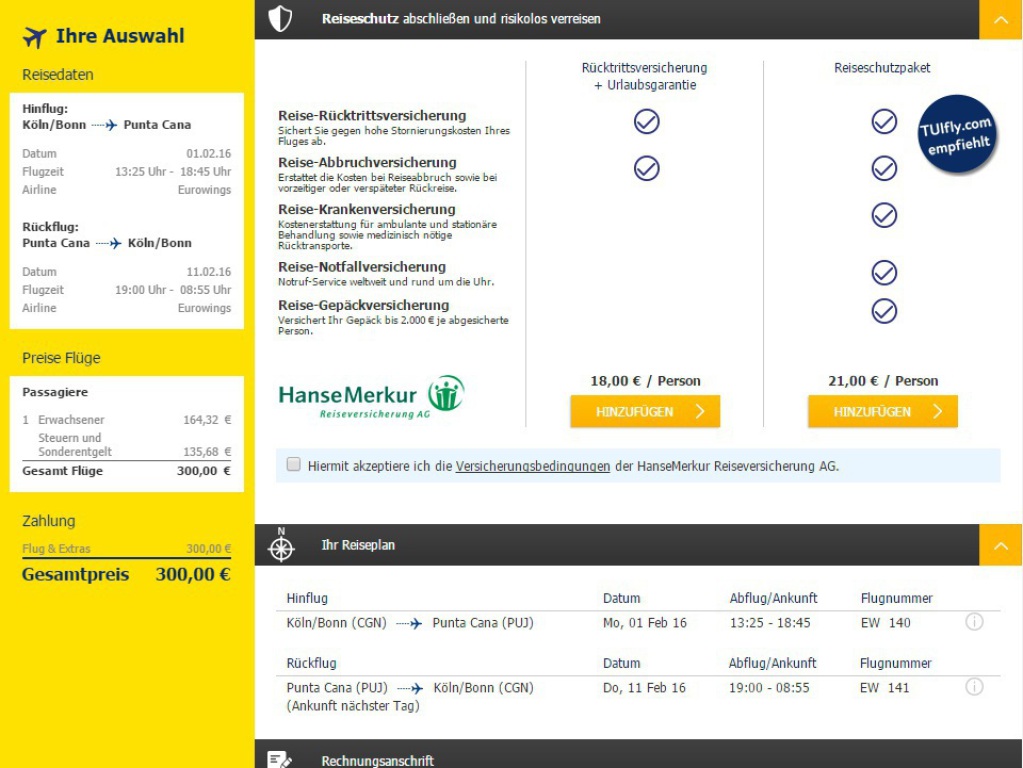The image size is (1023, 768).
Task: Click the edit icon beside Rechnungsanschrift
Action: [x=281, y=760]
